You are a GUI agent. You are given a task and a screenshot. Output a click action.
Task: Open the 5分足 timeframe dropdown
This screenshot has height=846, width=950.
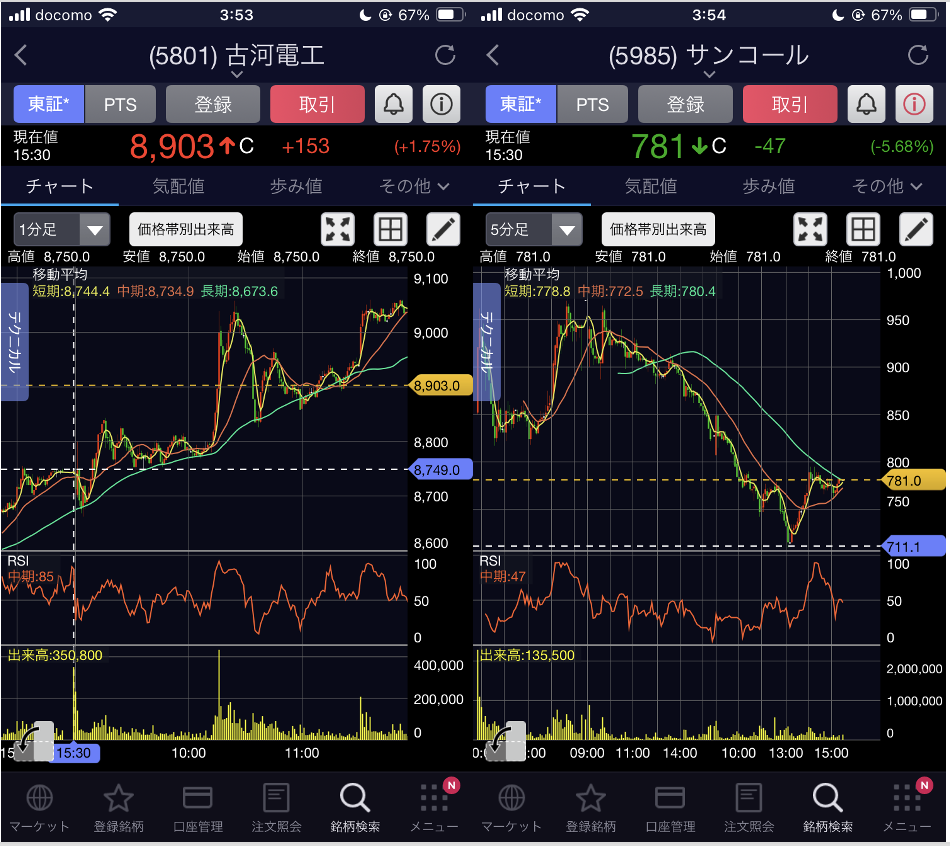tap(534, 230)
